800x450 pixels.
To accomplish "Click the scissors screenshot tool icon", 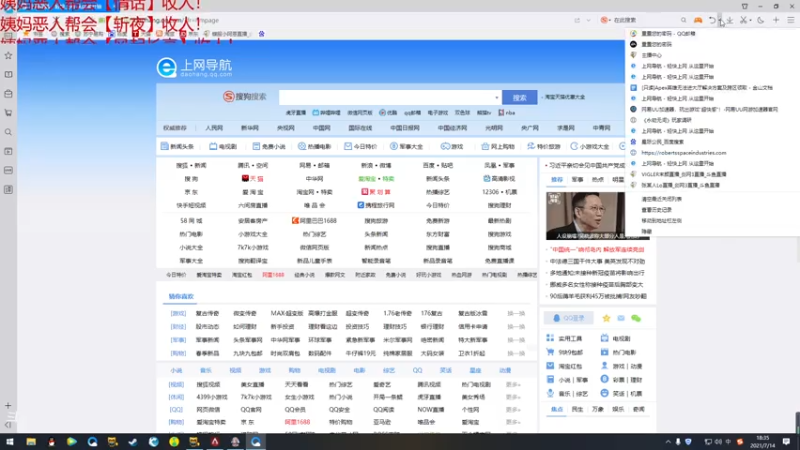I will tap(743, 20).
